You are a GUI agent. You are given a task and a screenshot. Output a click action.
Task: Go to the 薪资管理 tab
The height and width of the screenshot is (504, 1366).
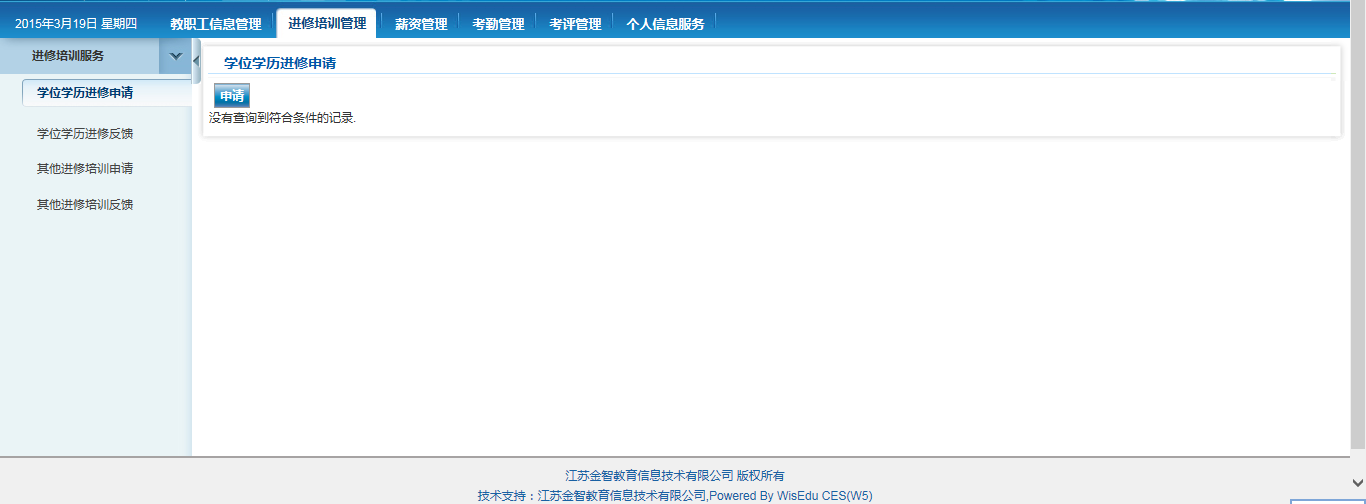tap(421, 24)
